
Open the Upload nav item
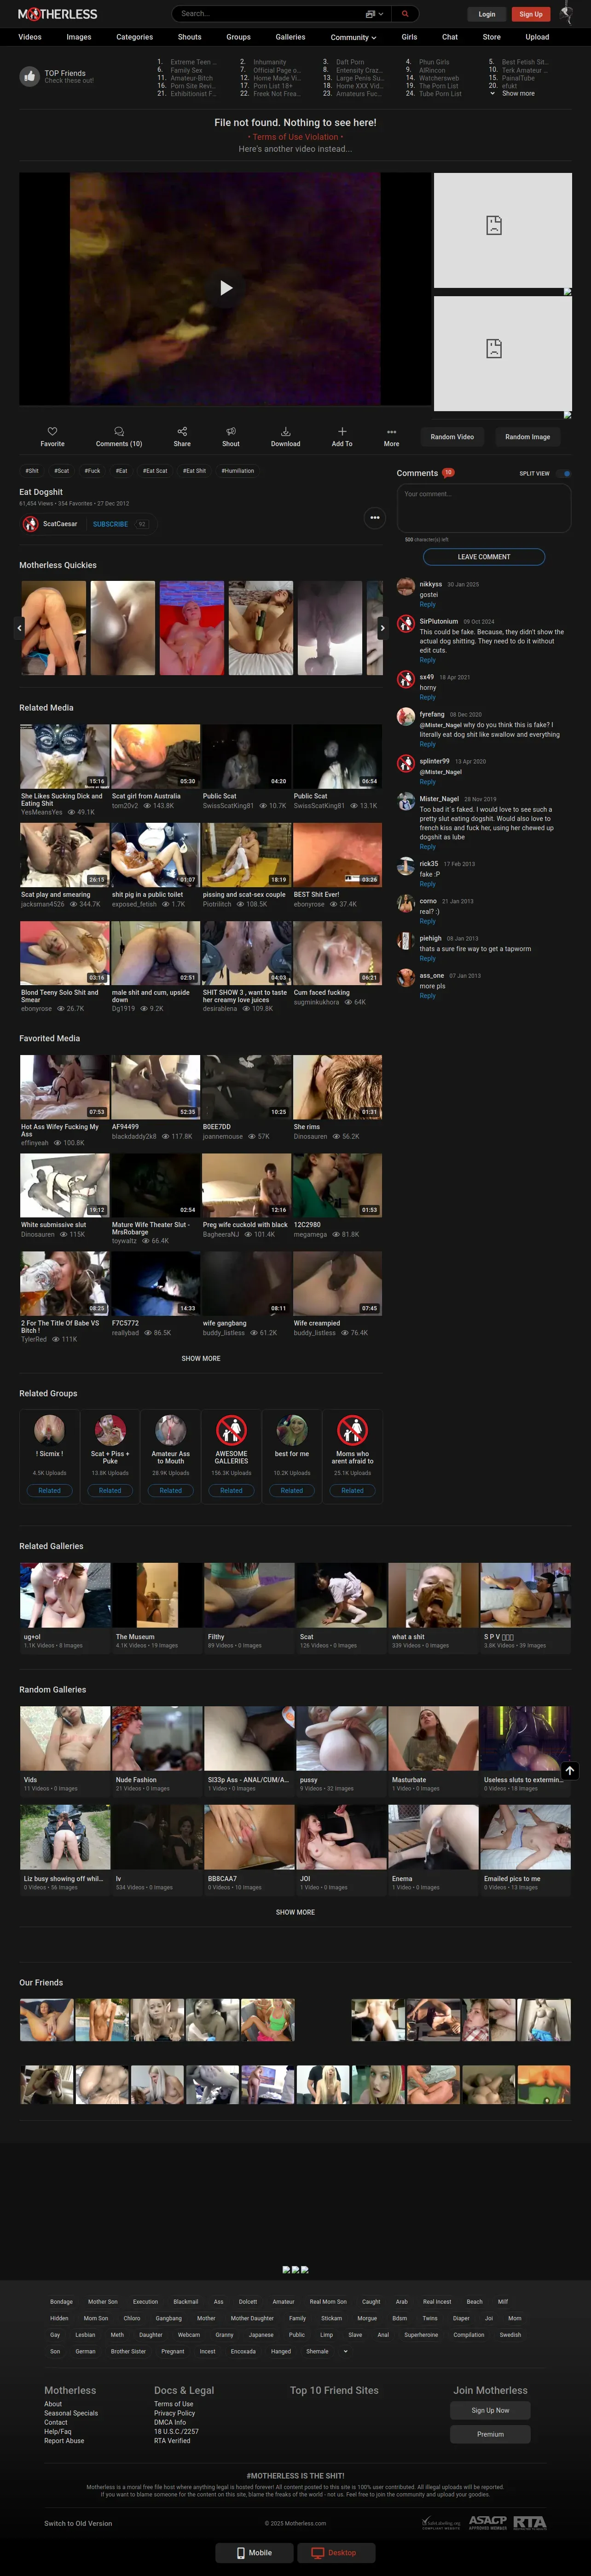coord(538,37)
